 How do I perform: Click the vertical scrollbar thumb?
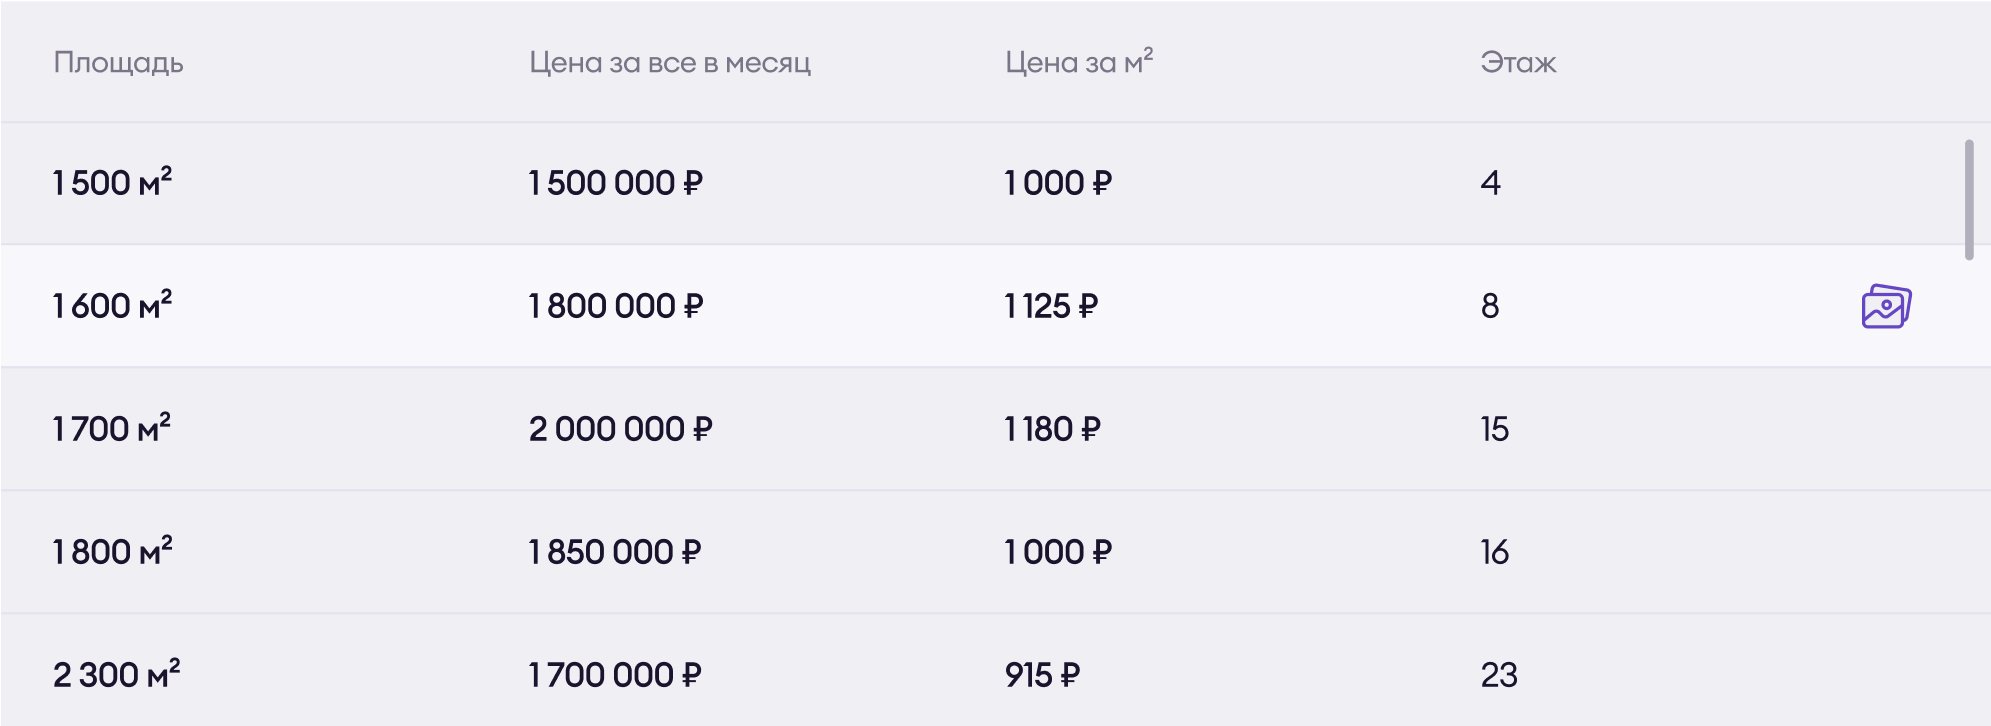point(1969,200)
